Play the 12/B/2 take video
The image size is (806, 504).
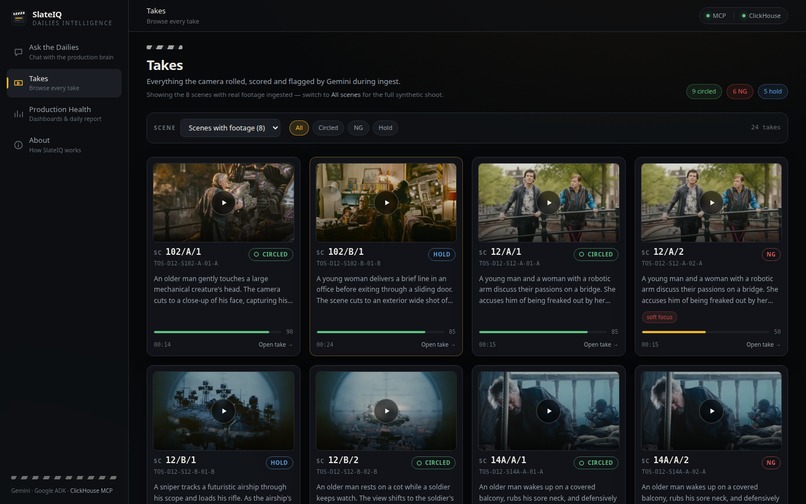(x=386, y=411)
